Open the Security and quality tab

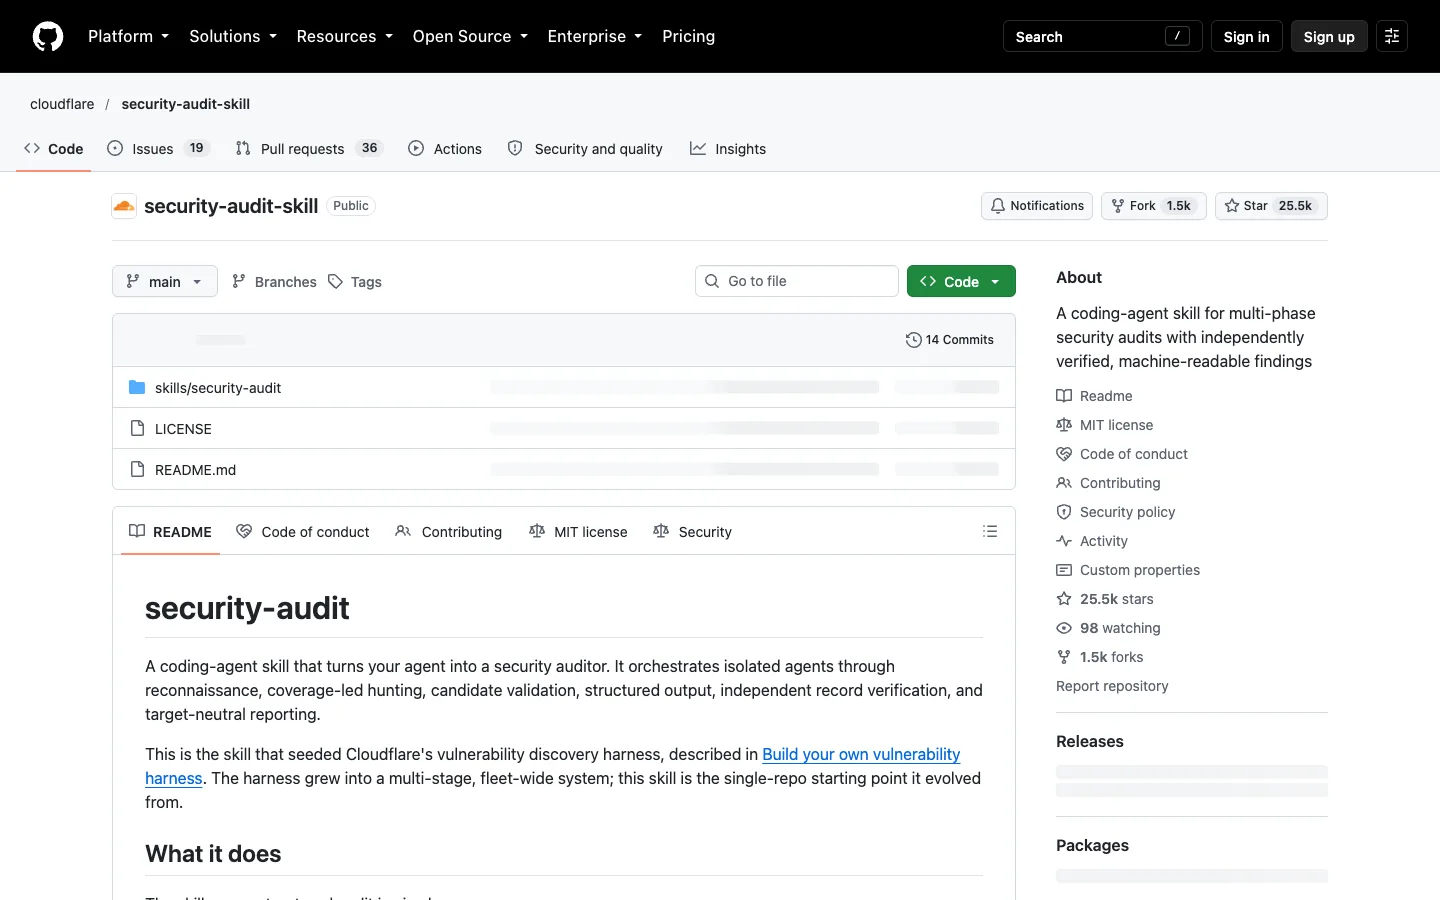tap(585, 149)
